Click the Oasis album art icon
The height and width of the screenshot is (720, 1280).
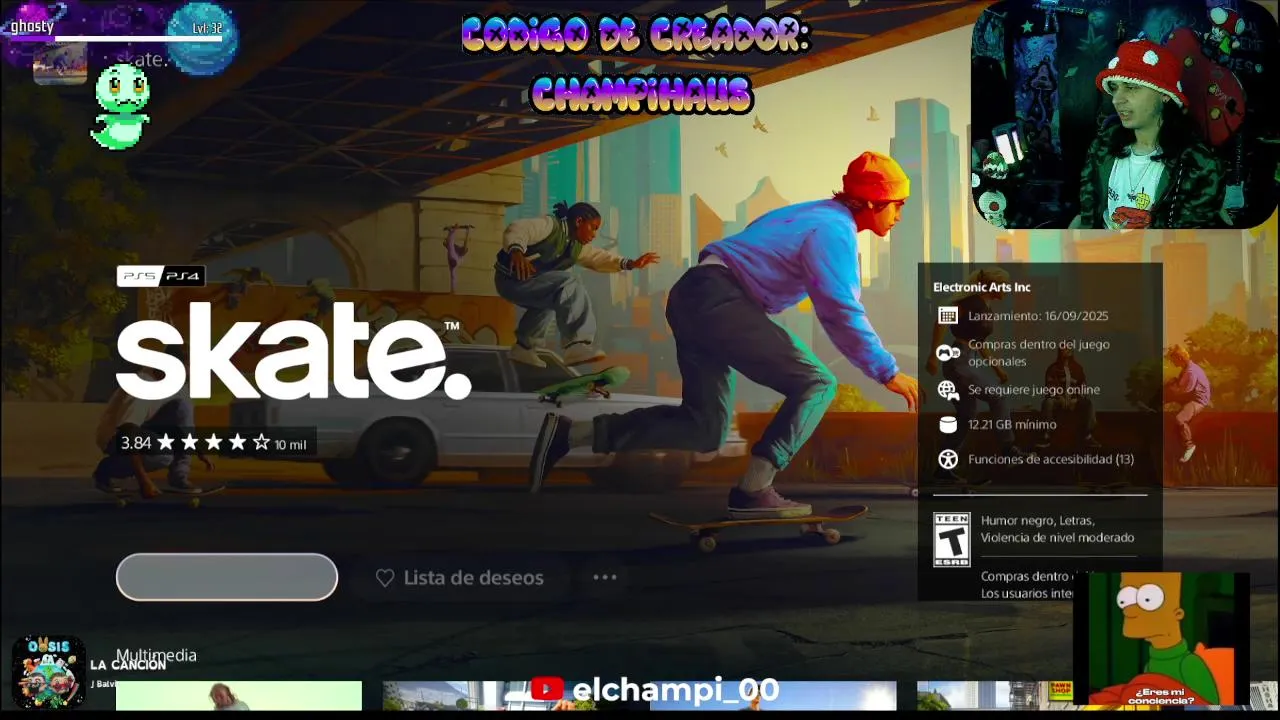coord(48,673)
